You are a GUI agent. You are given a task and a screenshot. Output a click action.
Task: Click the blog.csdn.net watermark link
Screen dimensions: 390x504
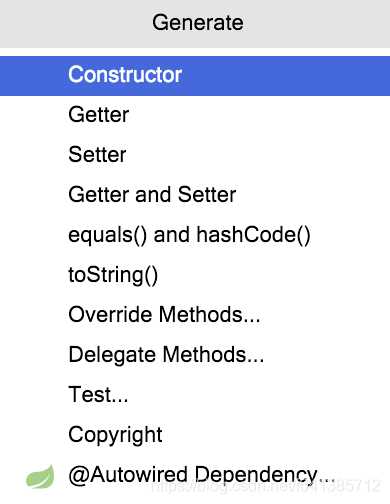(x=266, y=486)
